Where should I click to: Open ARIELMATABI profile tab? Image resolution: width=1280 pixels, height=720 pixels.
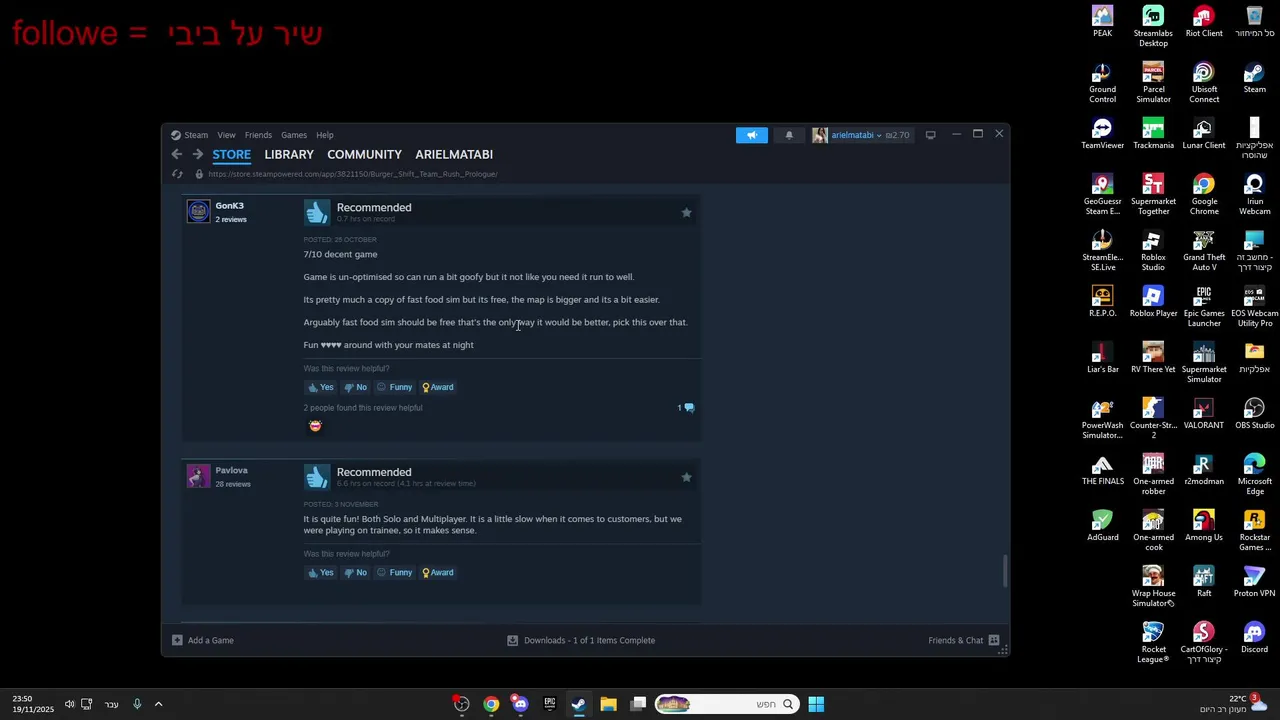[454, 154]
